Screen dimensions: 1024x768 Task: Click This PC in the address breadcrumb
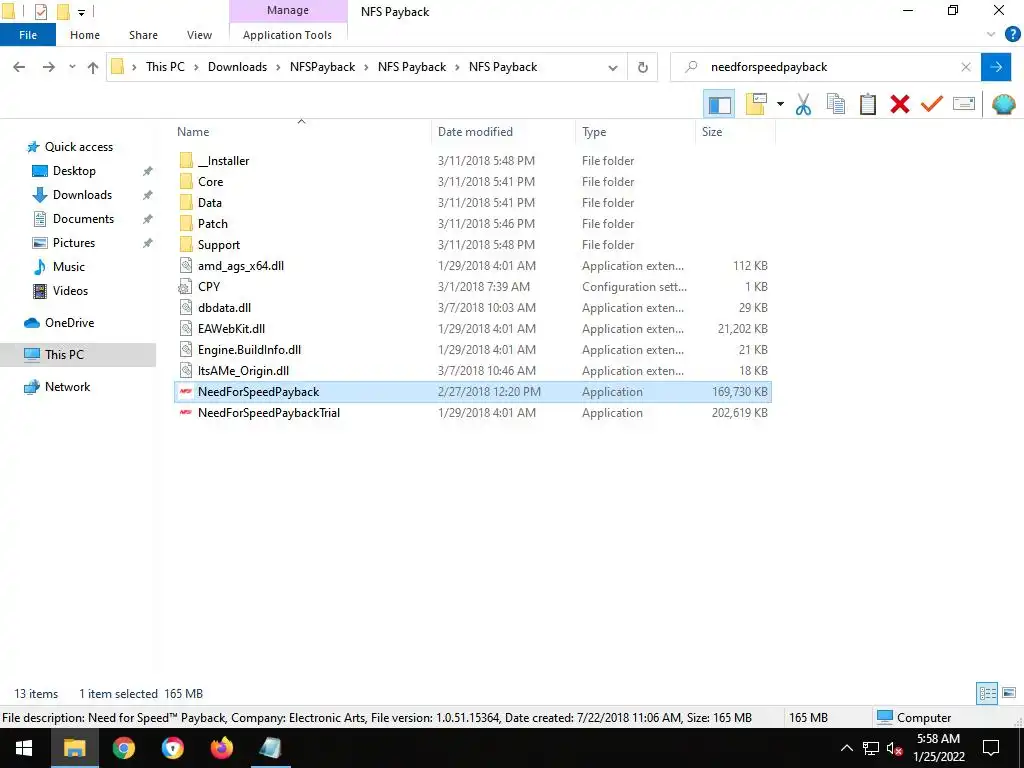(165, 67)
